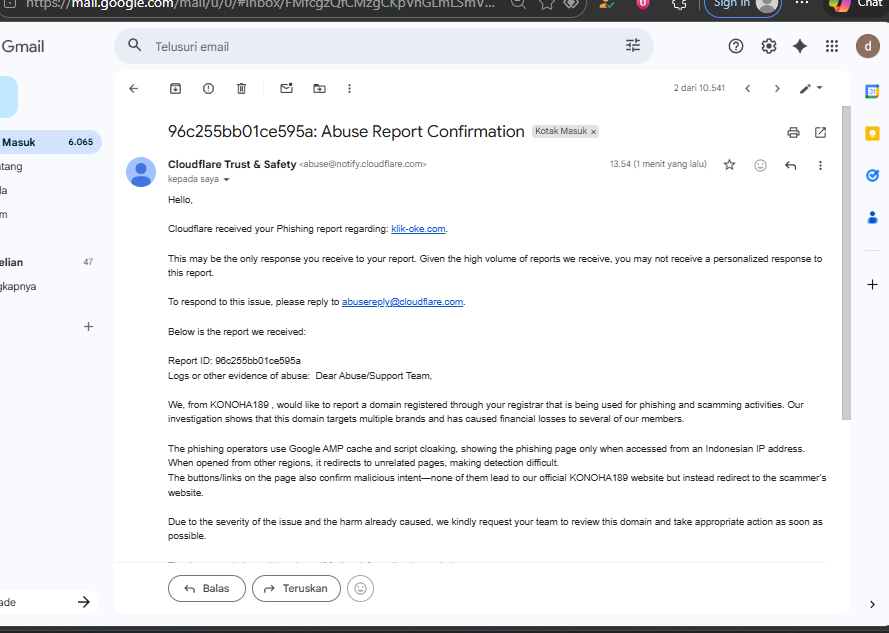The image size is (889, 633).
Task: Focus the Telusuri email search field
Action: tap(384, 47)
